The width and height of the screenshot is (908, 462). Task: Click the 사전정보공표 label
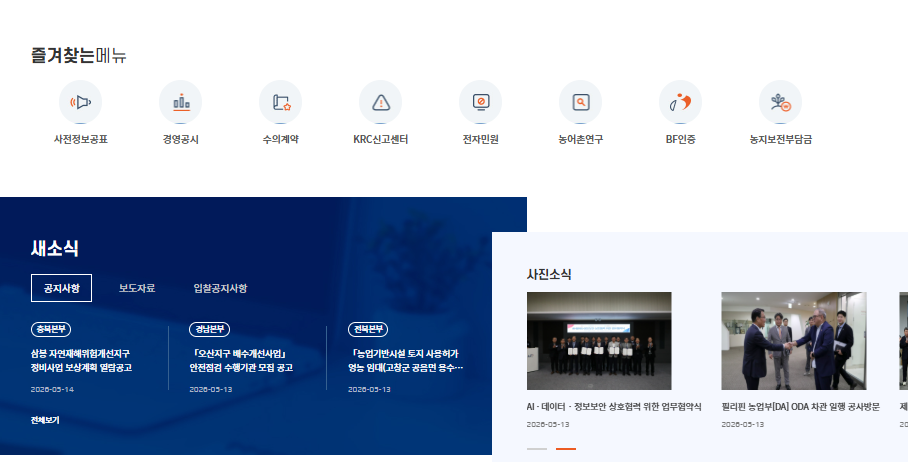[80, 140]
